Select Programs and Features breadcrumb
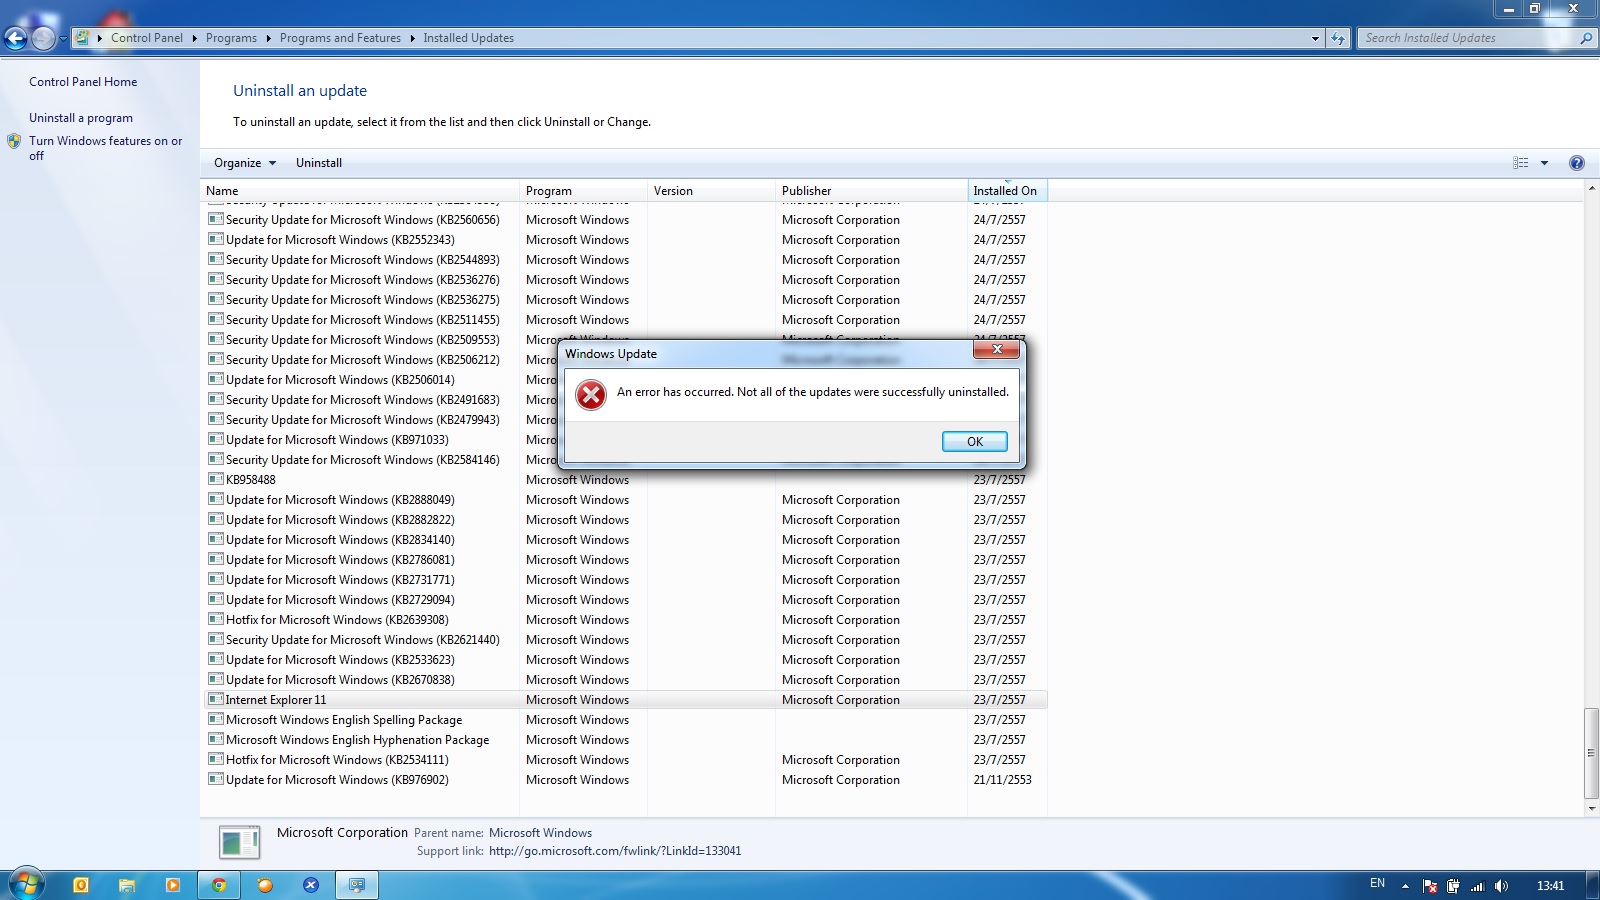1600x900 pixels. click(x=340, y=38)
